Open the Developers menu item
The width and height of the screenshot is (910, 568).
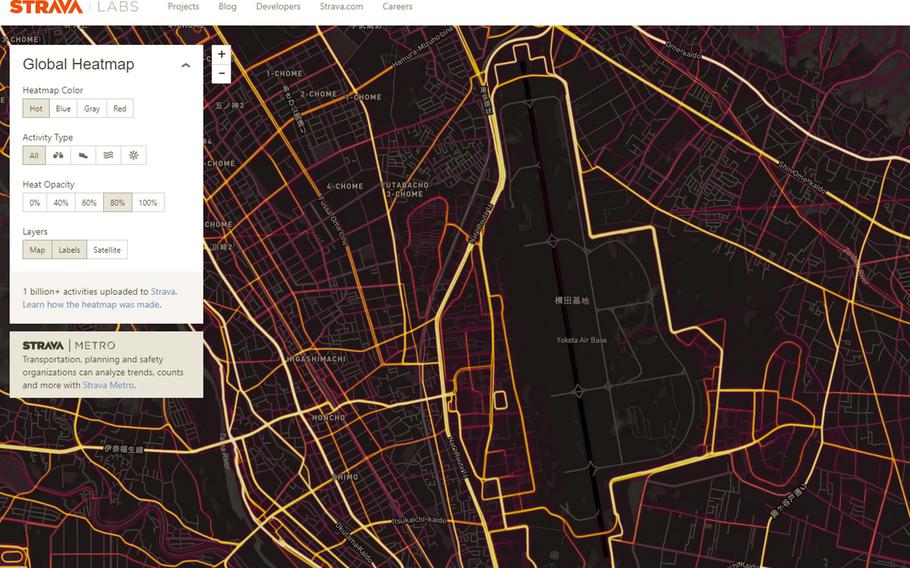click(278, 7)
